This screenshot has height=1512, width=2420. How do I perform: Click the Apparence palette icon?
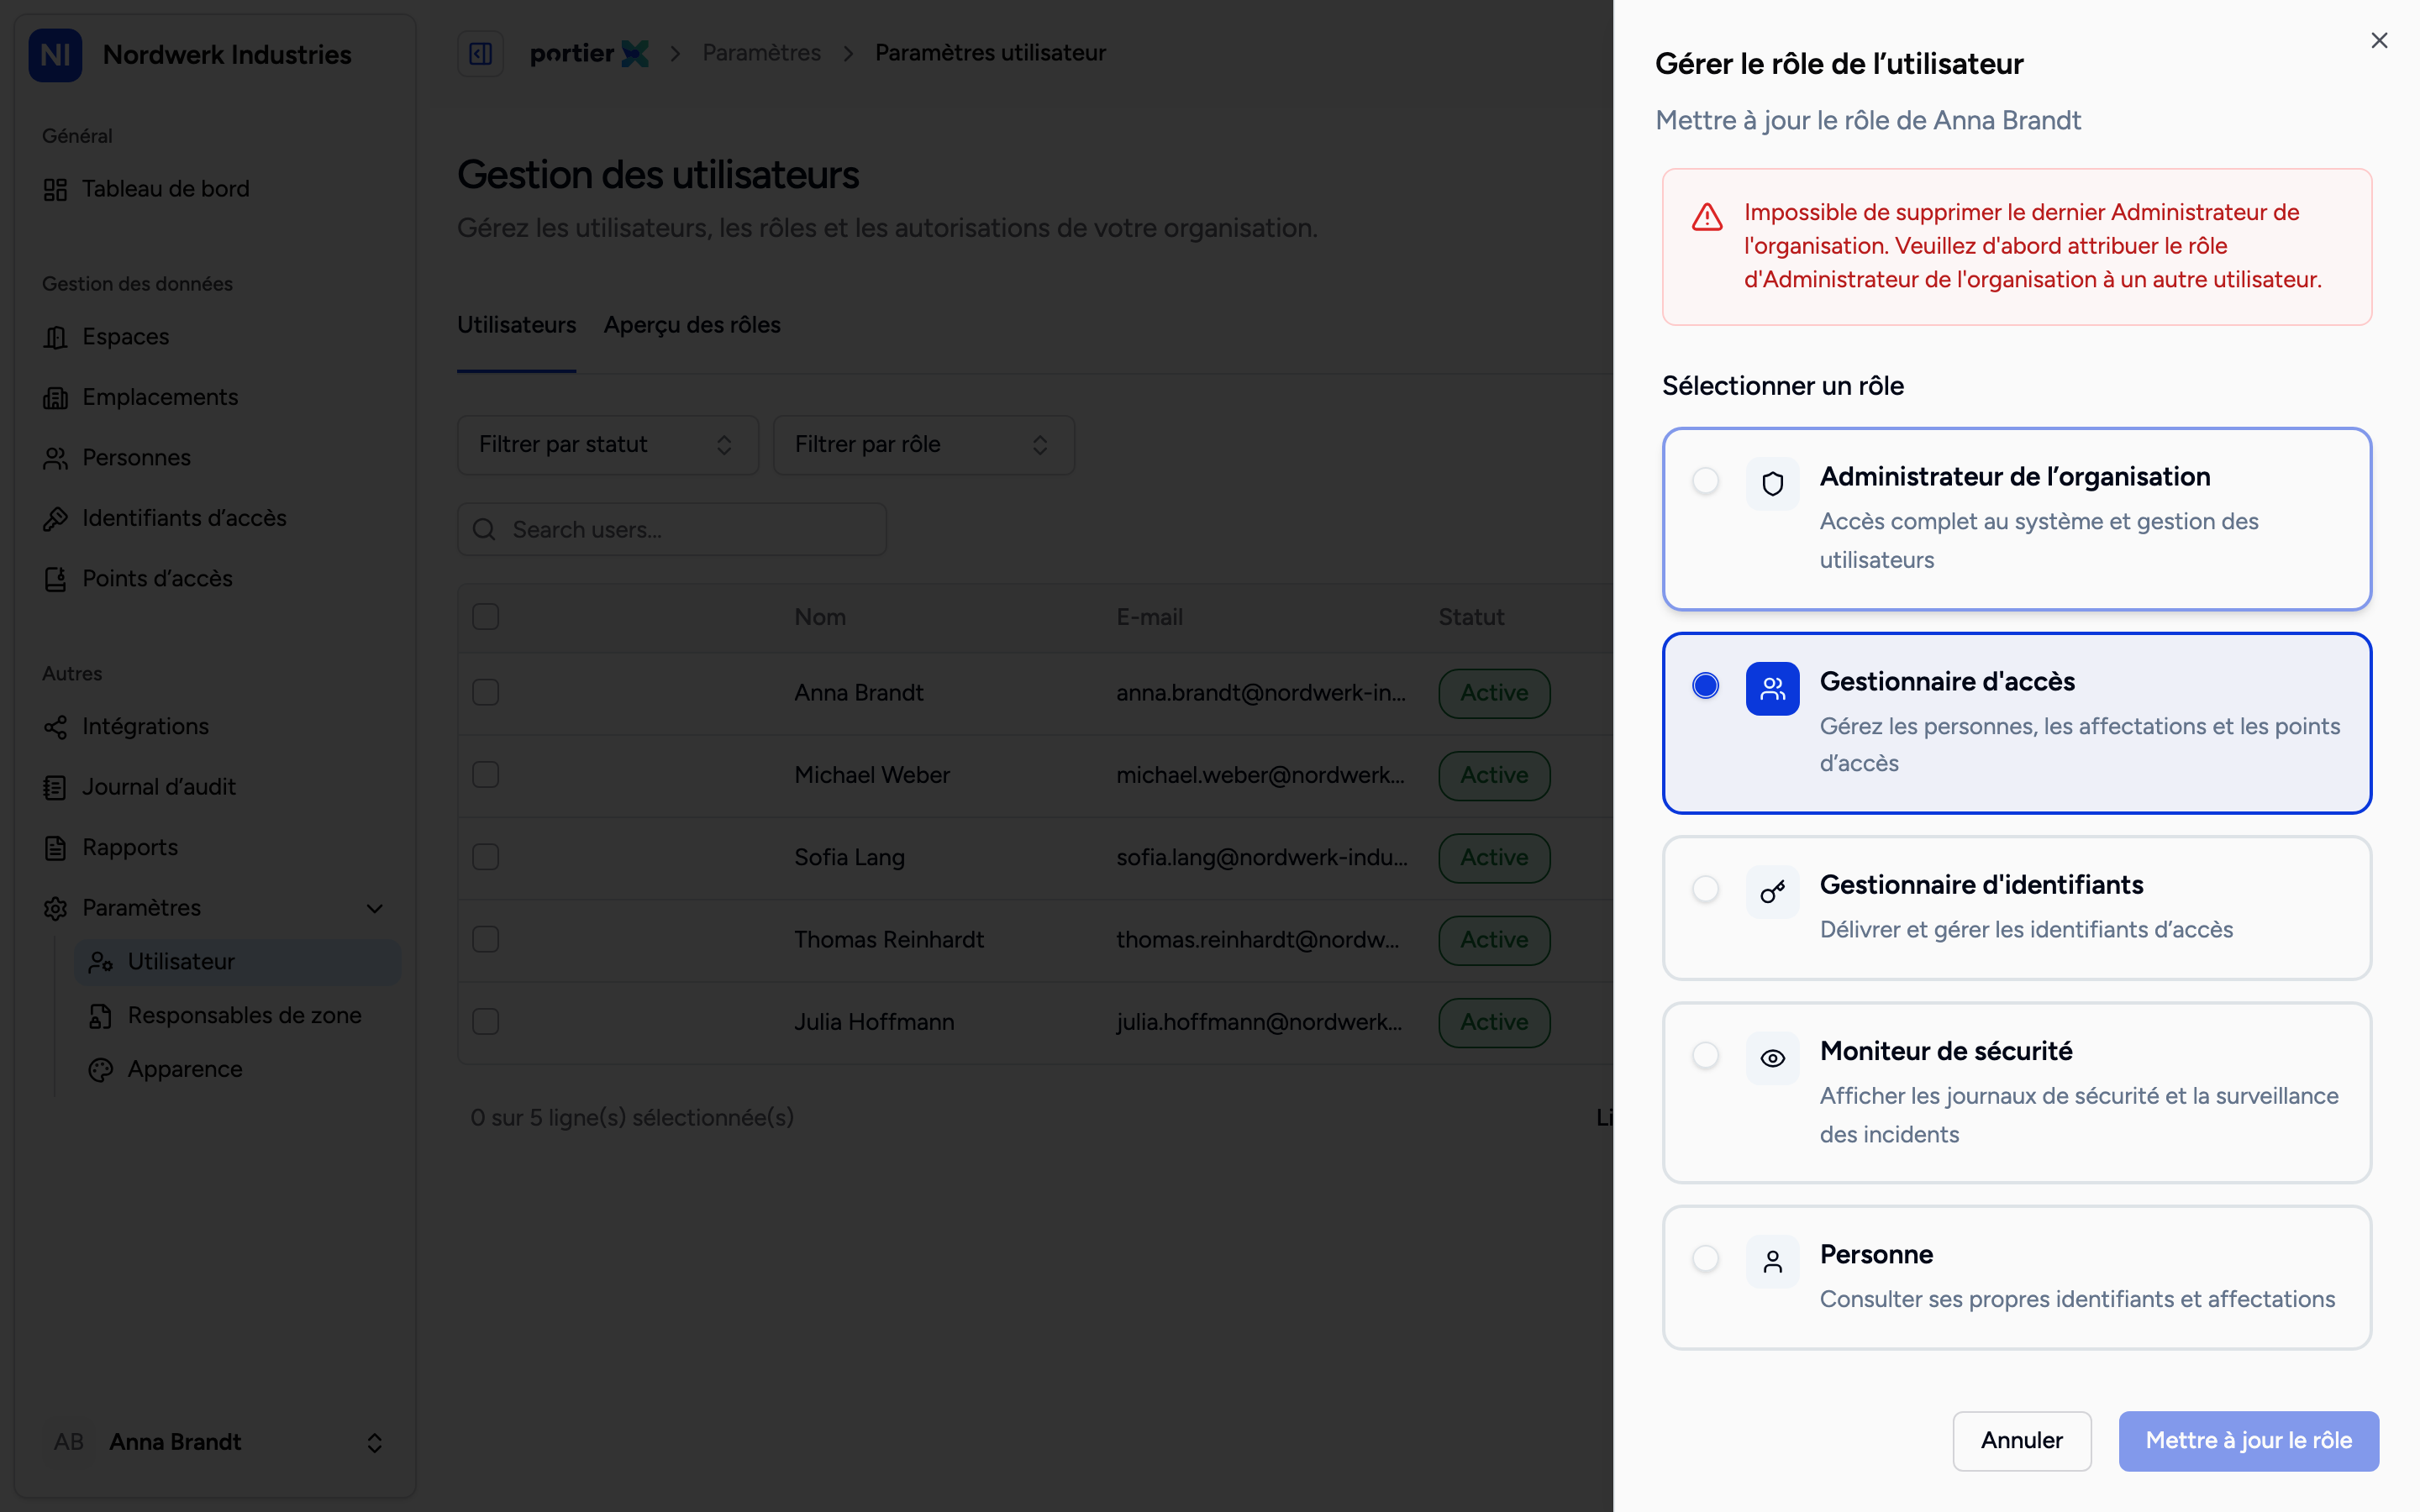click(x=100, y=1070)
